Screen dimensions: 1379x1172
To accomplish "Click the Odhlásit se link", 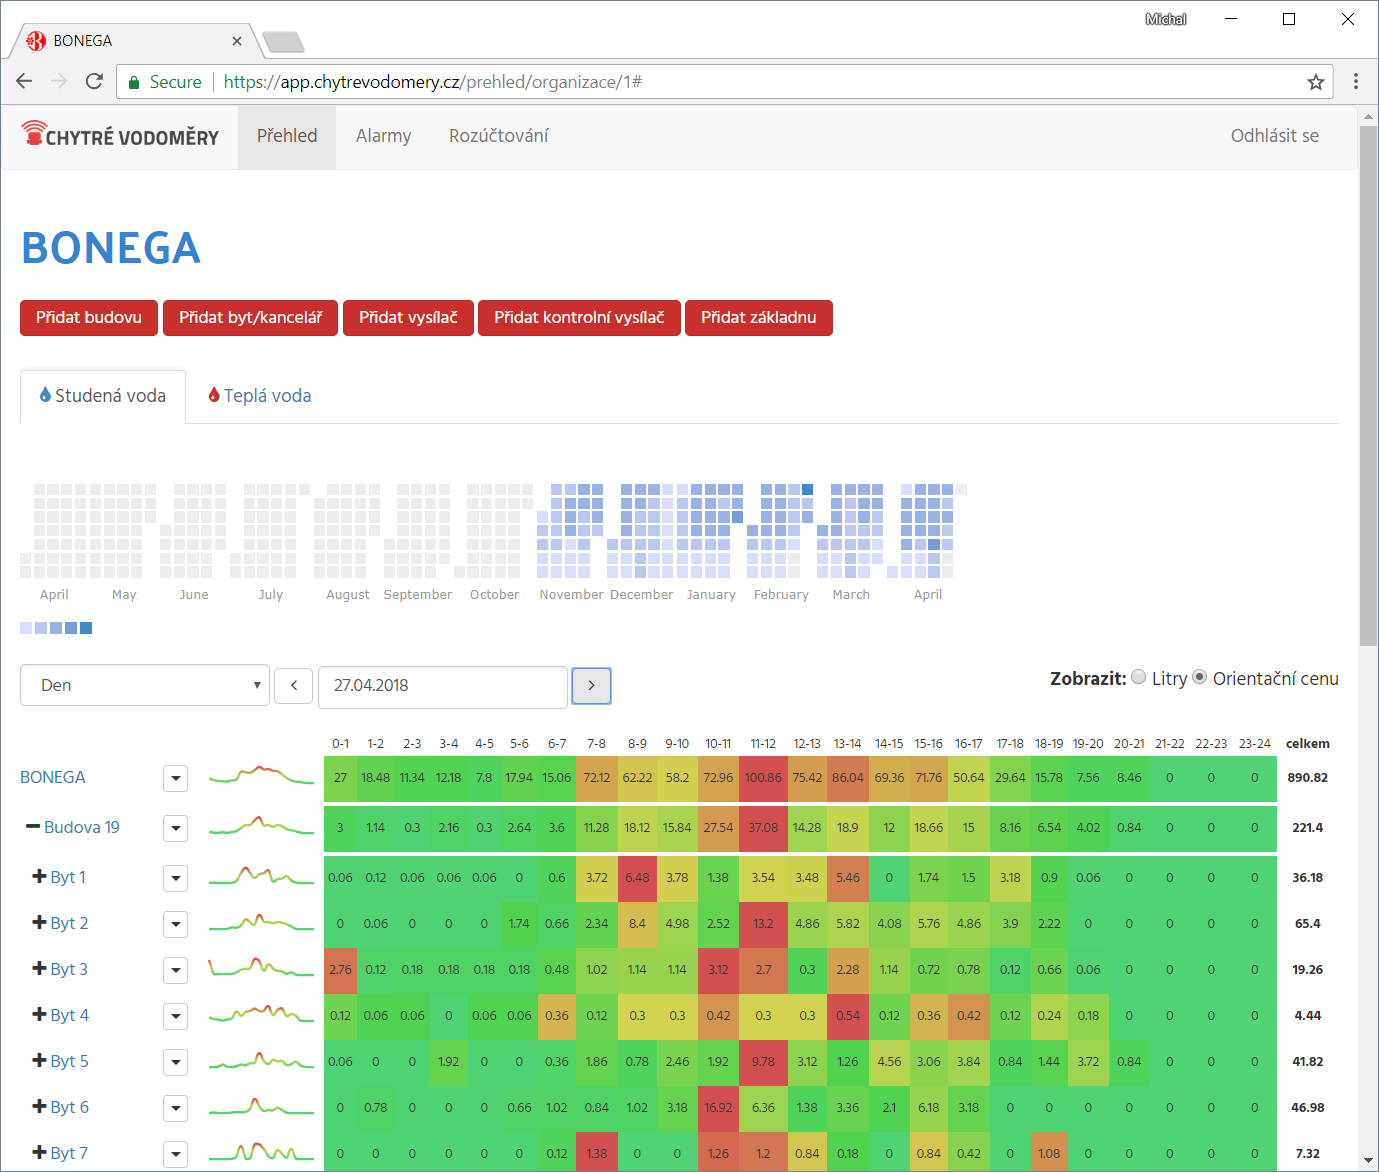I will click(x=1274, y=136).
